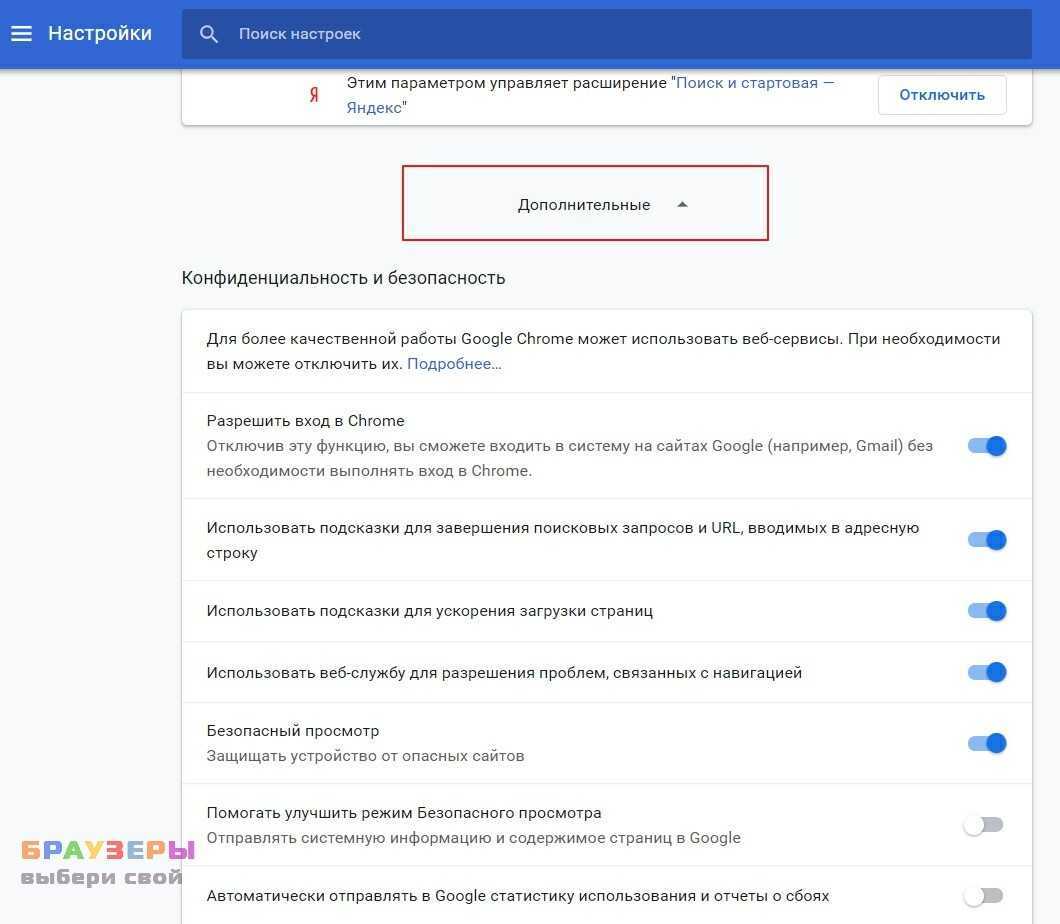Disable the 'Разрешить вход в Chrome' toggle

click(986, 446)
